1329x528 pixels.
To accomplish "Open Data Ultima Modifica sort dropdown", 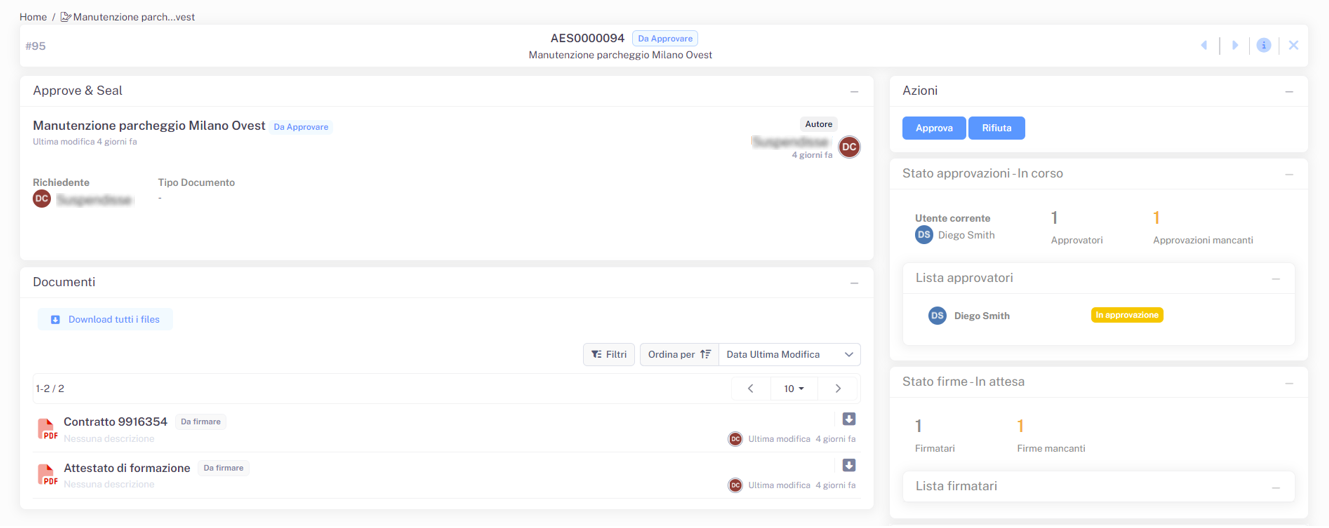I will pyautogui.click(x=789, y=355).
